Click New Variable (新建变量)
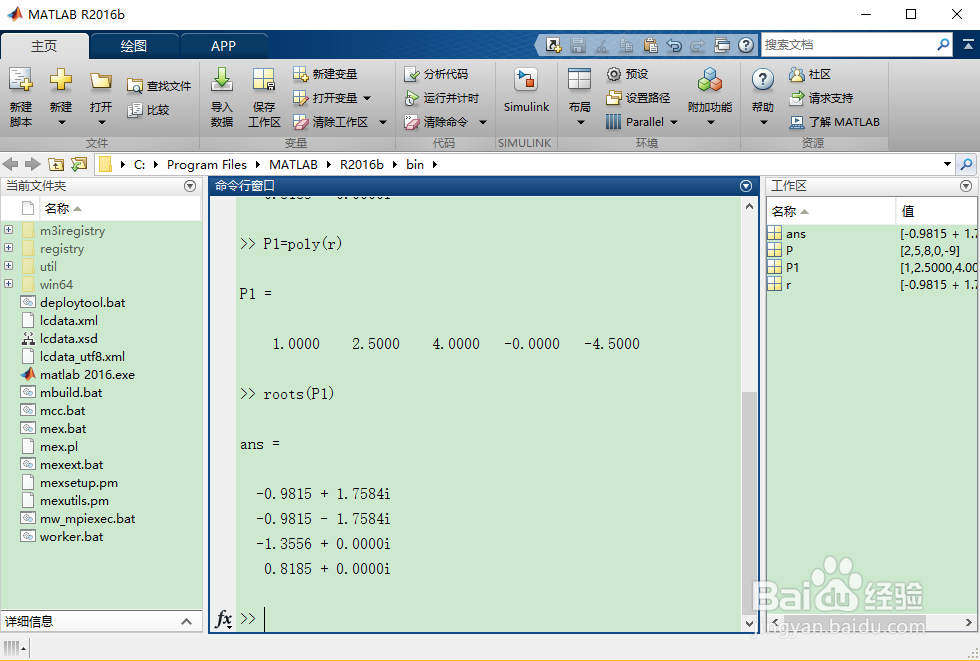 click(326, 74)
